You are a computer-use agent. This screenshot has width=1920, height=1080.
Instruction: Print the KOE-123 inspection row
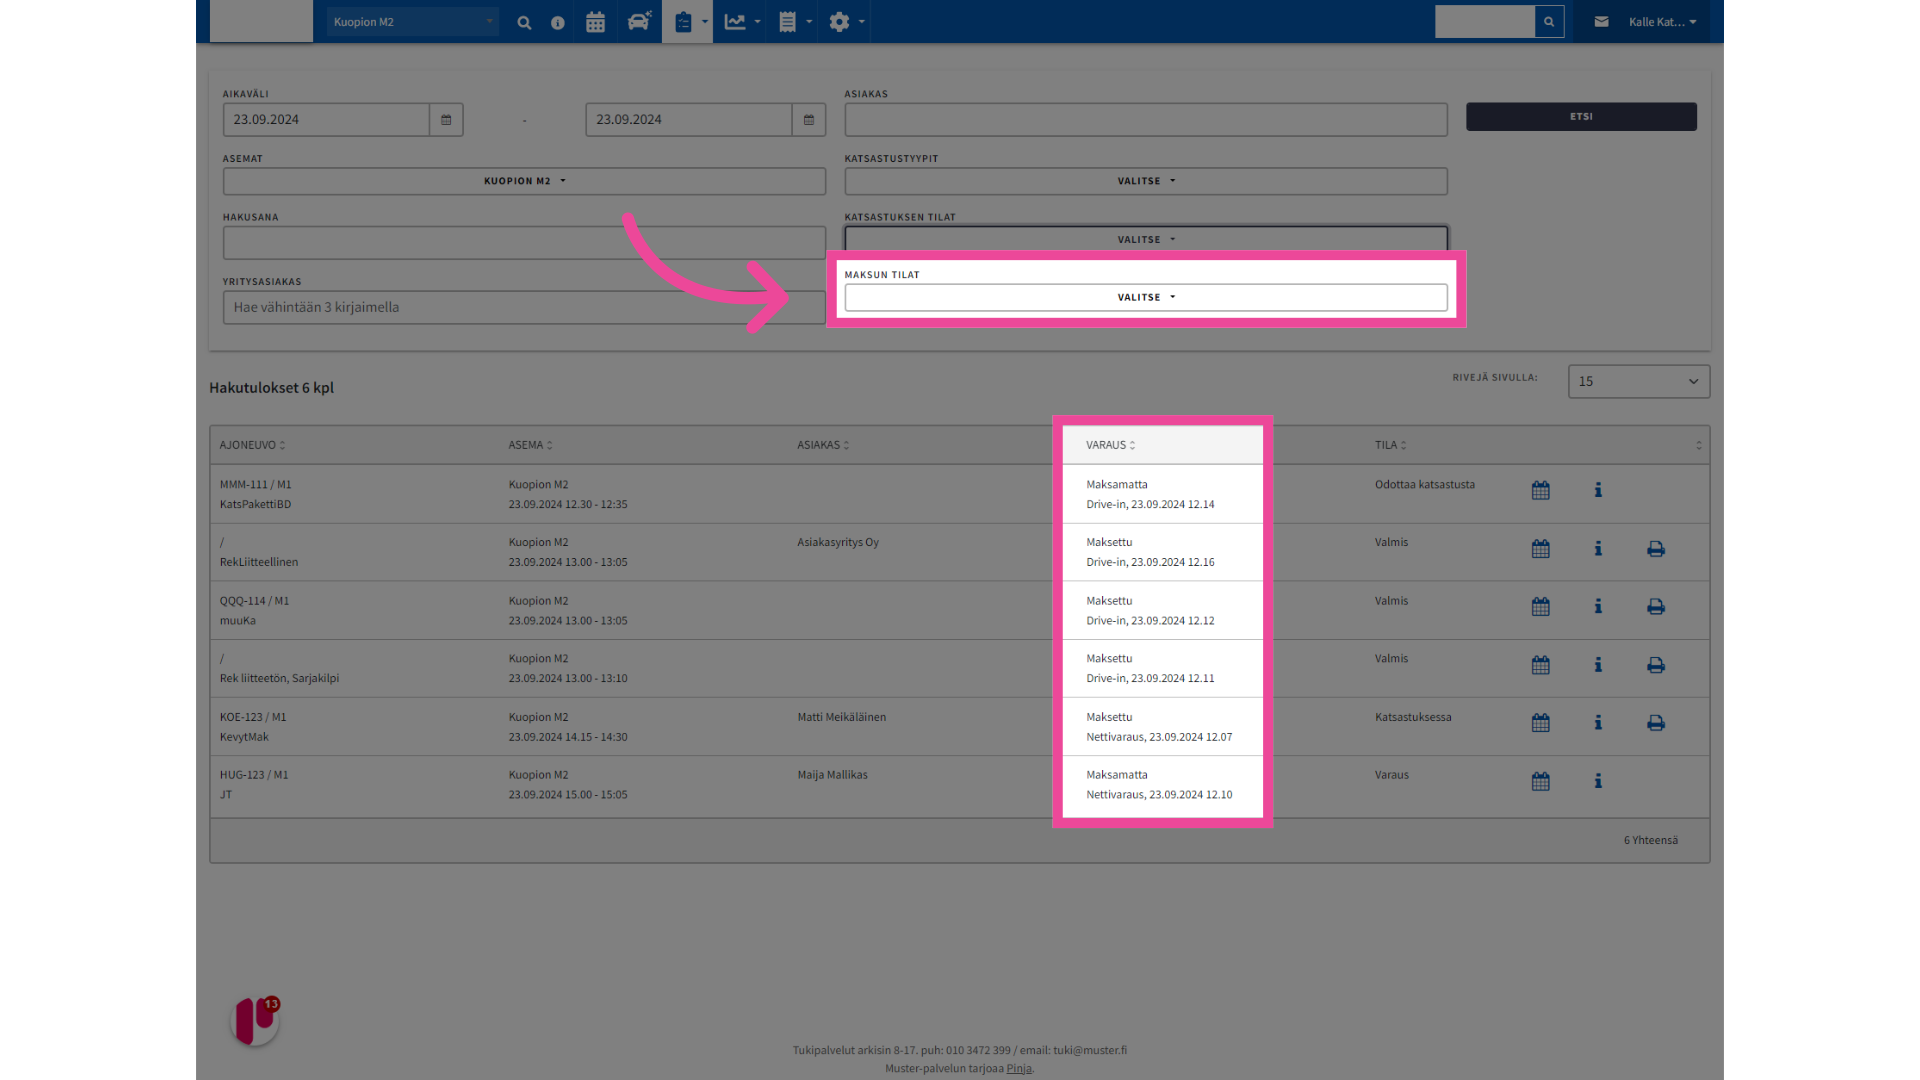[x=1656, y=723]
